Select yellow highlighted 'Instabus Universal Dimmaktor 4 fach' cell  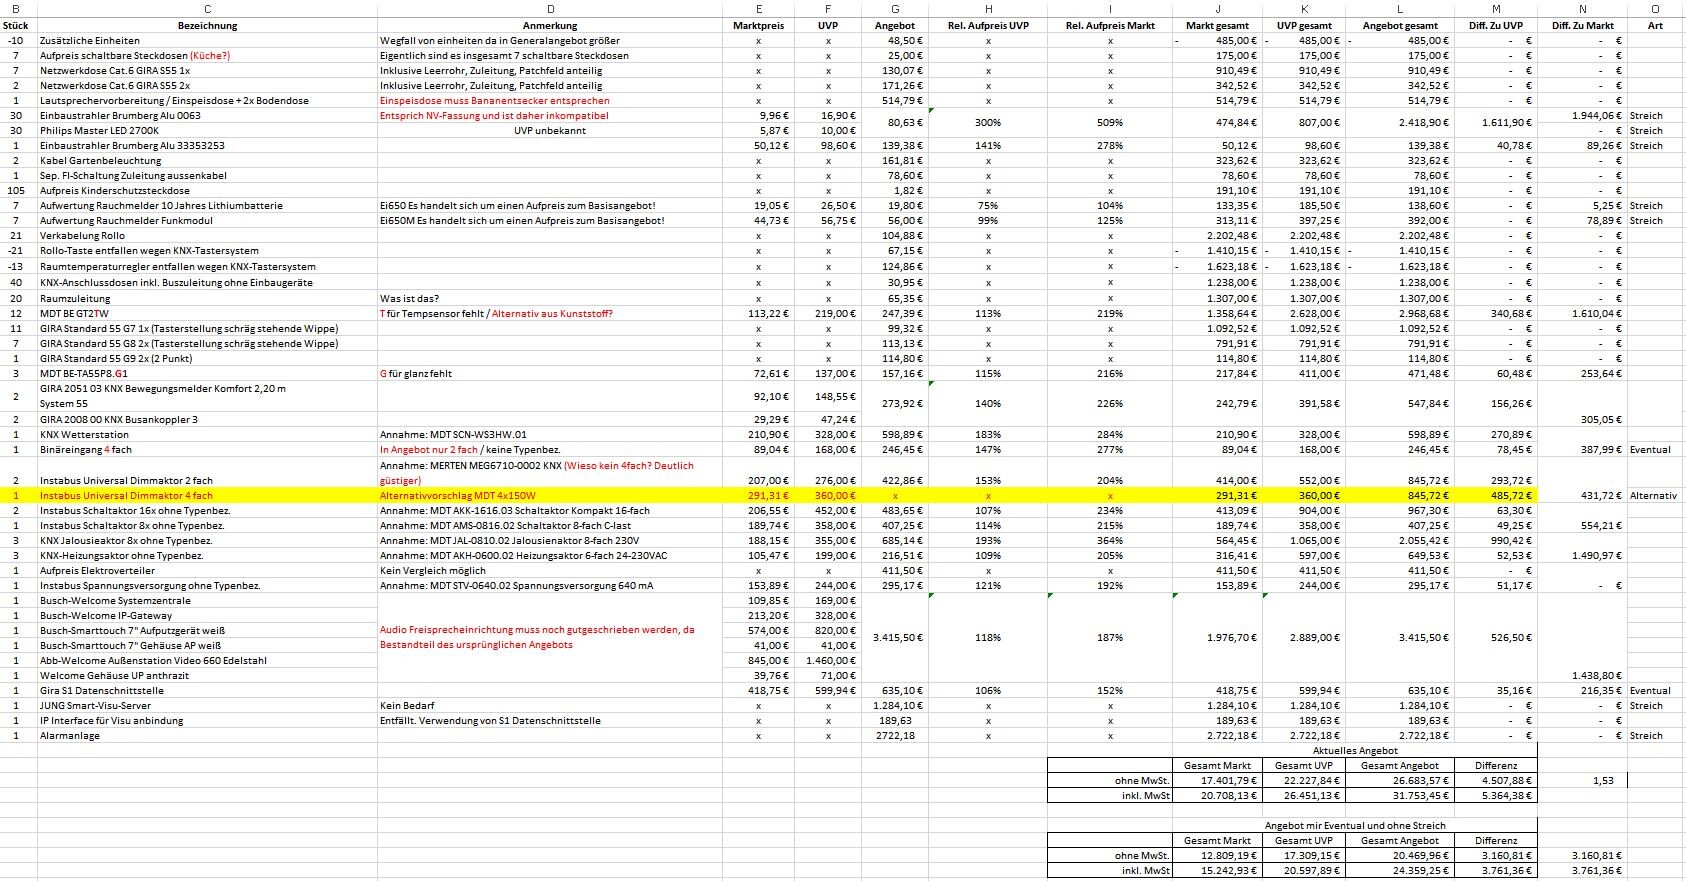[126, 496]
